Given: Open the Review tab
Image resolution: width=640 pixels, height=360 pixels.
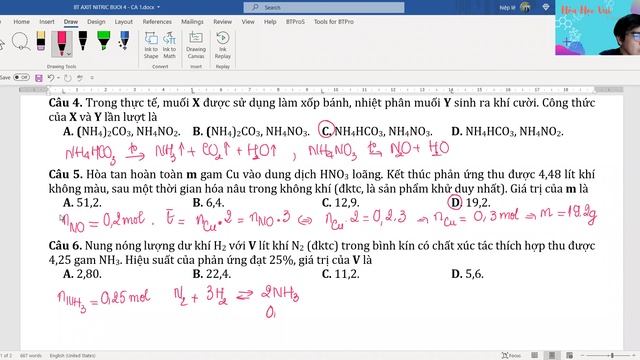Looking at the screenshot, I should [222, 22].
